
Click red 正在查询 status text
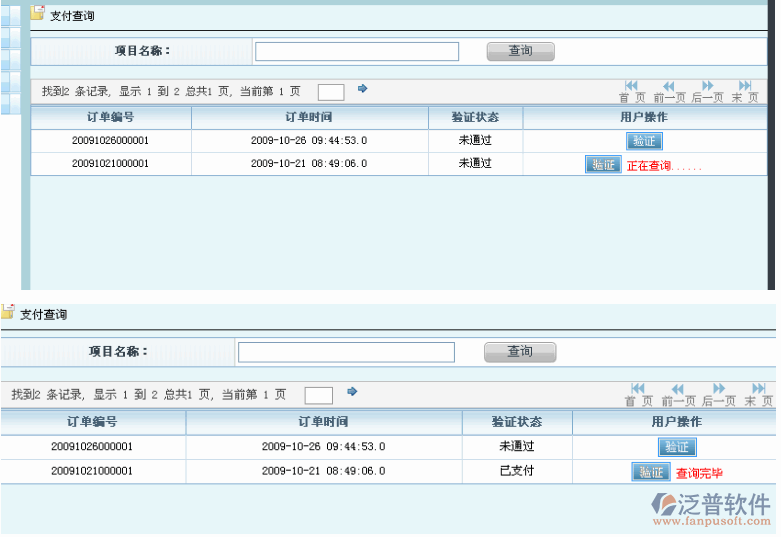pos(664,166)
